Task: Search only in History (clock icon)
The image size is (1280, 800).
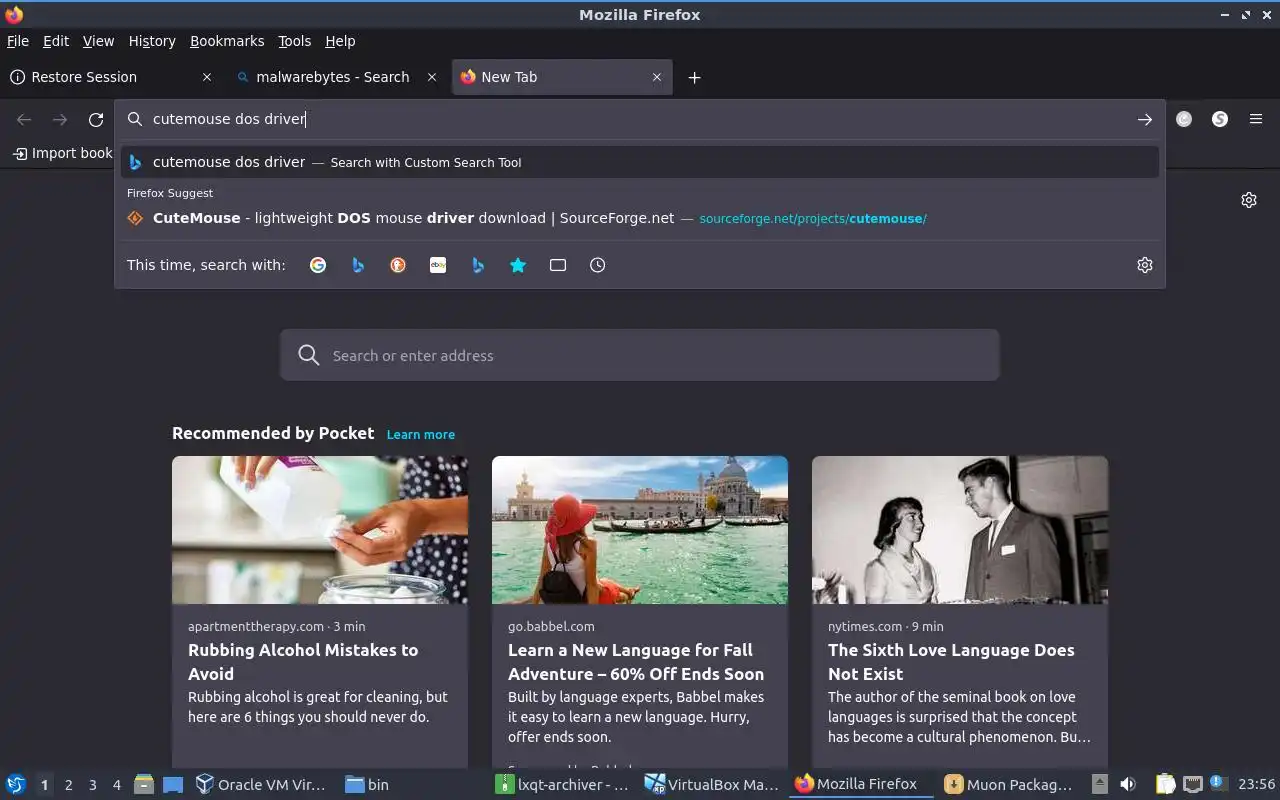Action: click(x=598, y=265)
